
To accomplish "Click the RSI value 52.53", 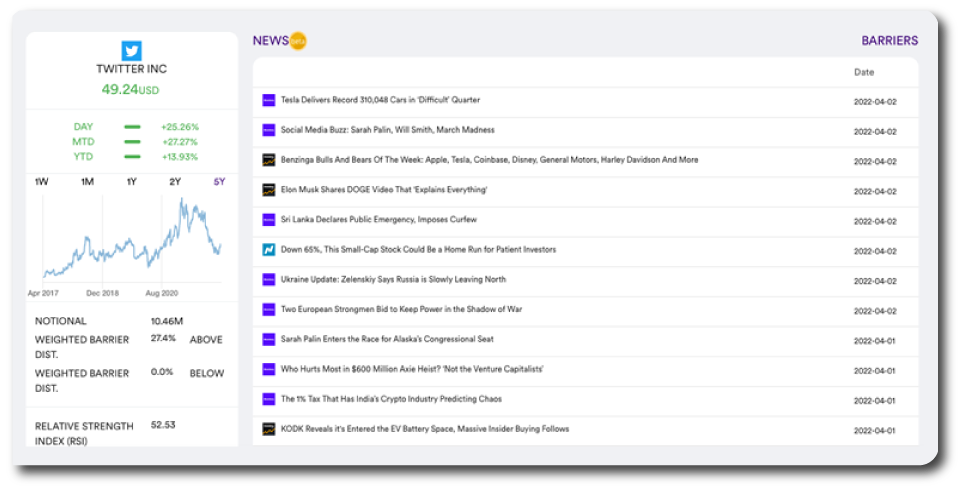I will (x=163, y=425).
